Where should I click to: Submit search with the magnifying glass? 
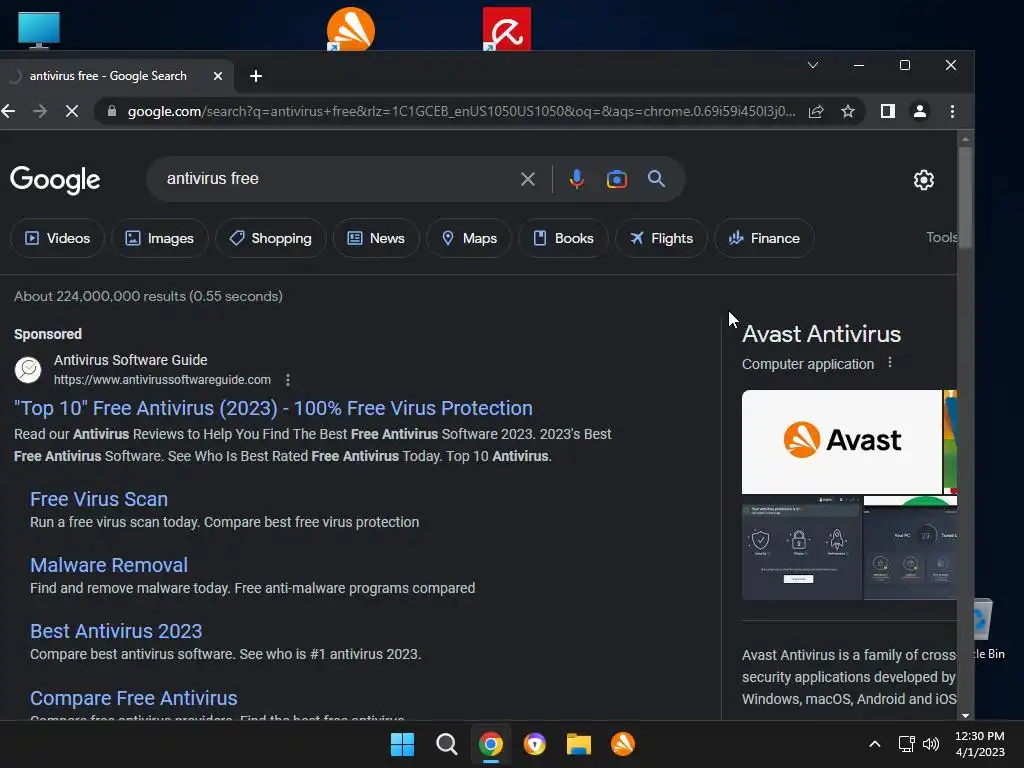(x=656, y=178)
